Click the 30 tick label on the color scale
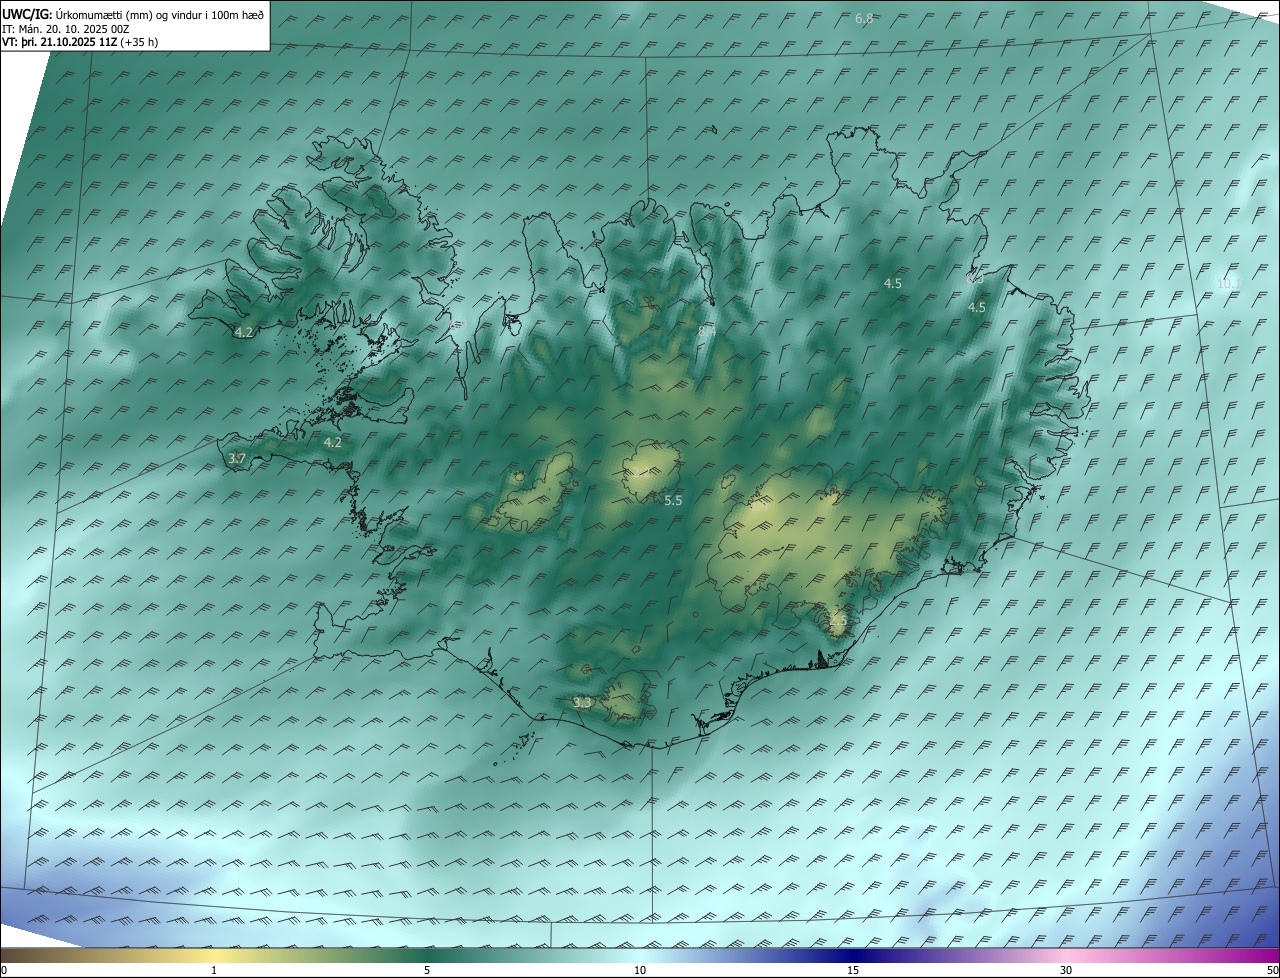Screen dimensions: 1280x978 point(1066,970)
